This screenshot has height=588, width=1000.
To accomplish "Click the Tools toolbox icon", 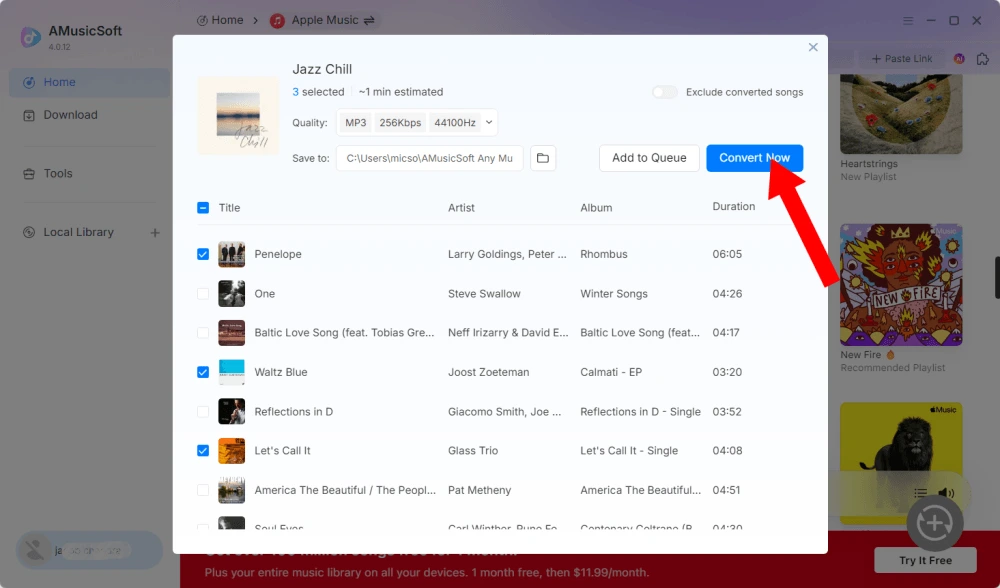I will coord(29,173).
